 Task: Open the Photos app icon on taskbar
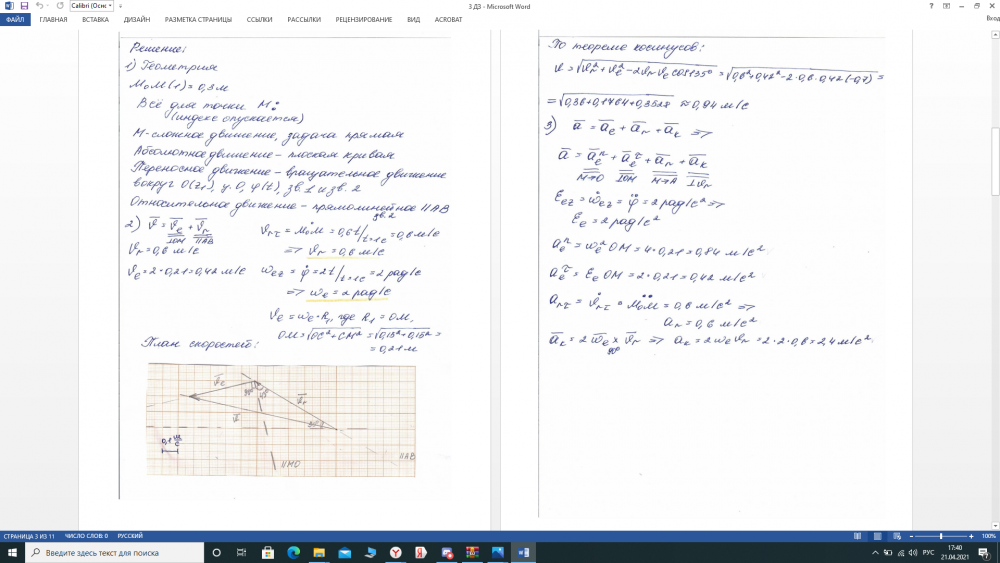tap(497, 553)
